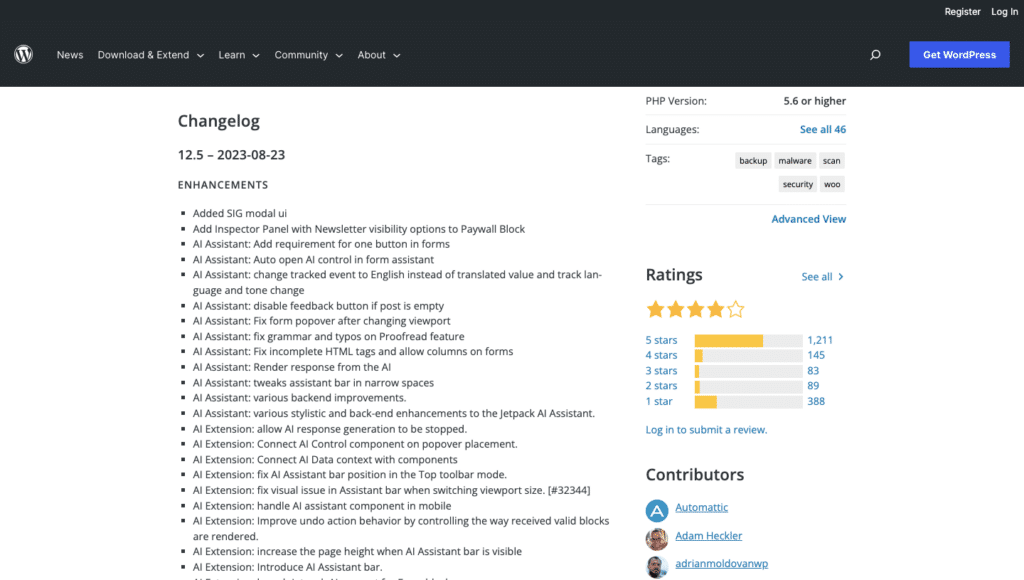Click the 5 stars rating bar
The image size is (1024, 580).
[x=748, y=340]
